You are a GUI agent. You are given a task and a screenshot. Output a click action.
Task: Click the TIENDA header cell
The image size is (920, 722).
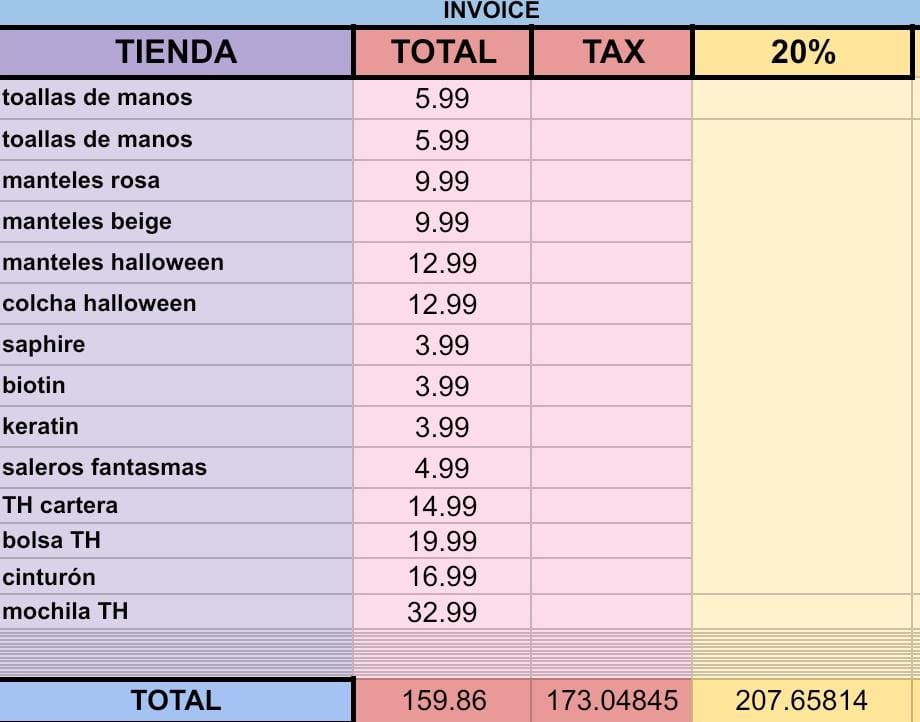176,52
